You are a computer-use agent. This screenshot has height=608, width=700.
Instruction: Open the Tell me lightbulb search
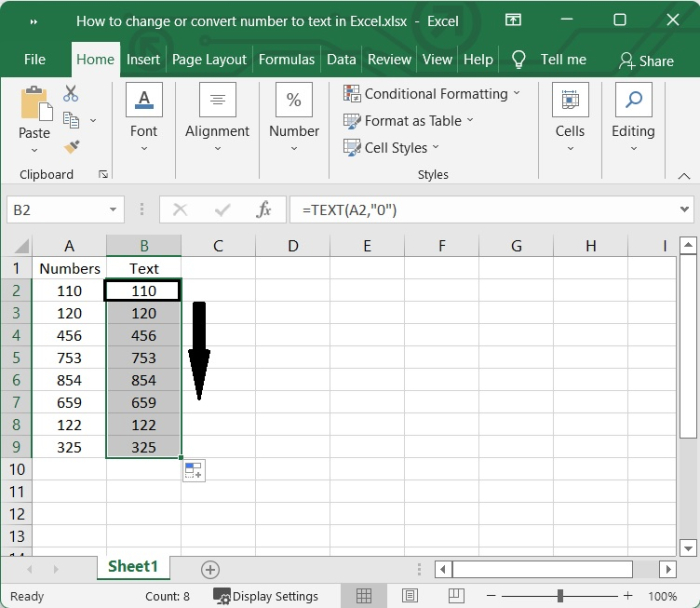[x=519, y=59]
